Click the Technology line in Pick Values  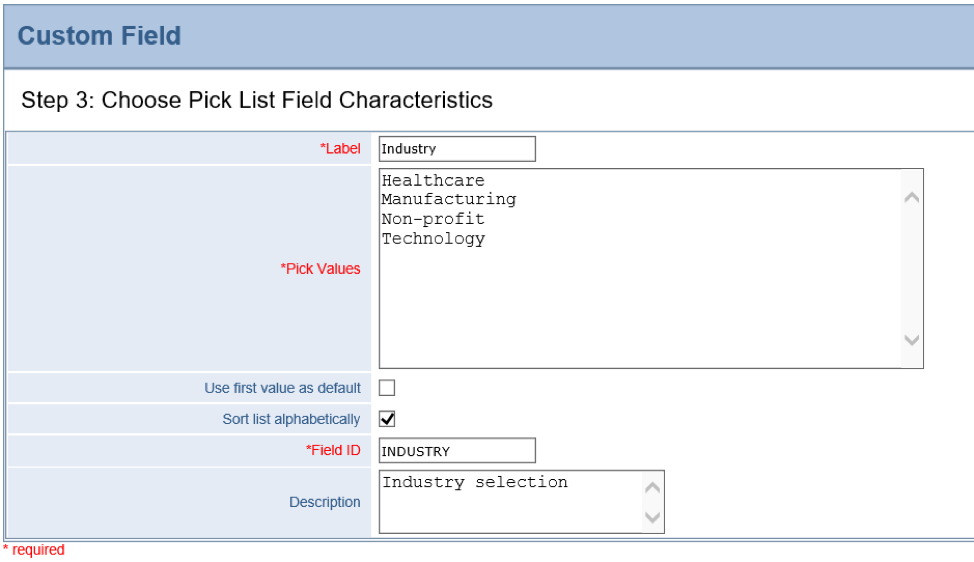pos(433,239)
